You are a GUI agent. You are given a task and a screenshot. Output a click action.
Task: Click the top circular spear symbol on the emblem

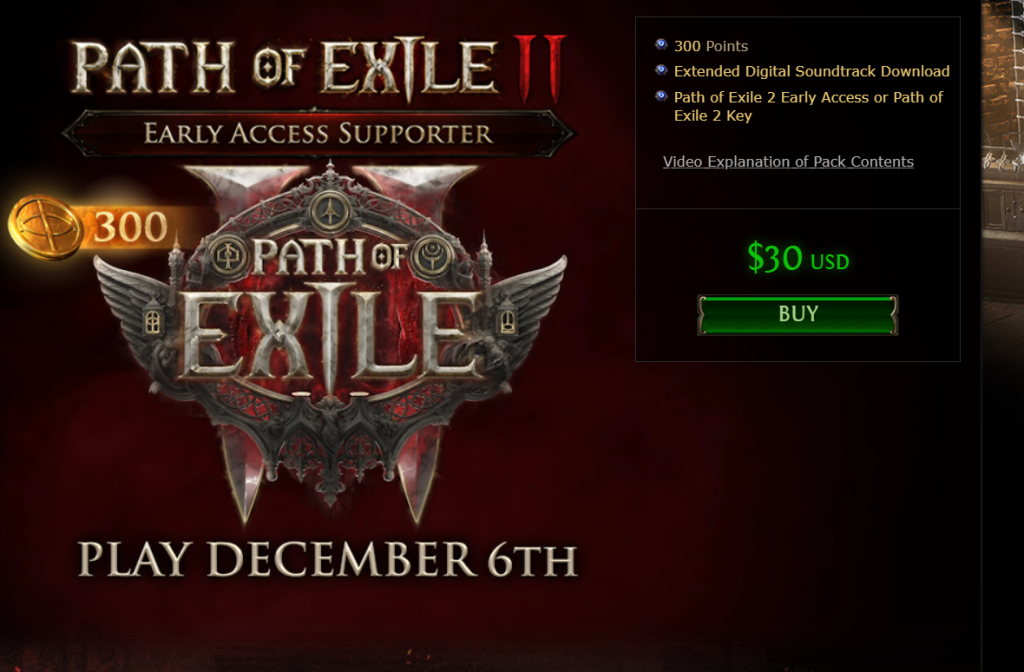point(330,211)
